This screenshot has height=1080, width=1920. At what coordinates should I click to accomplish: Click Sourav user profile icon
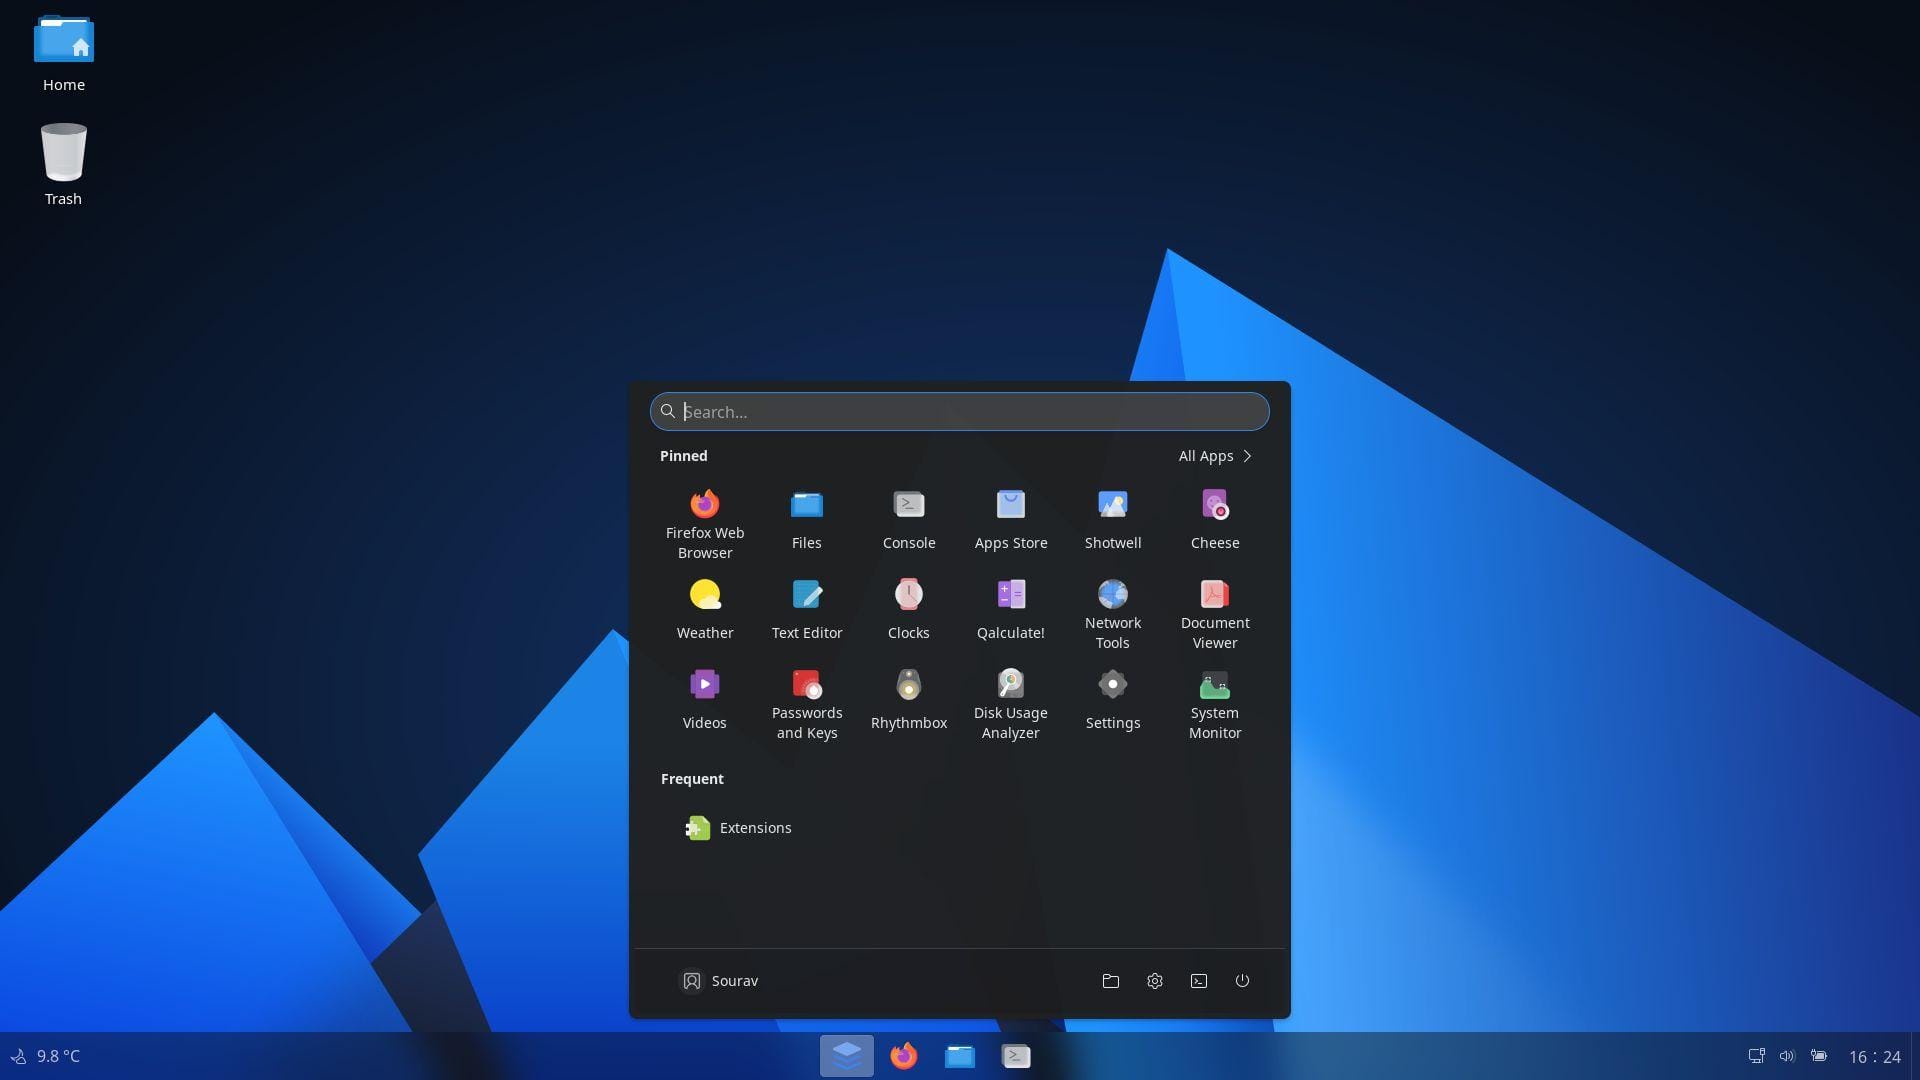tap(691, 981)
